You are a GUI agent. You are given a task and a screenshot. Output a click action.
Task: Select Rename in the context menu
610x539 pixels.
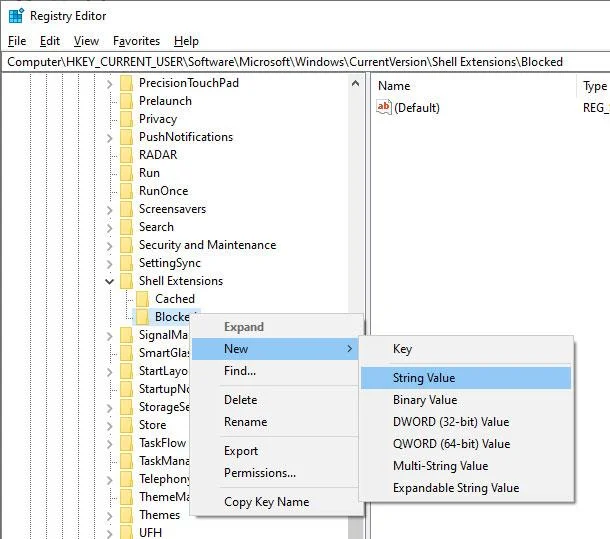pyautogui.click(x=275, y=422)
